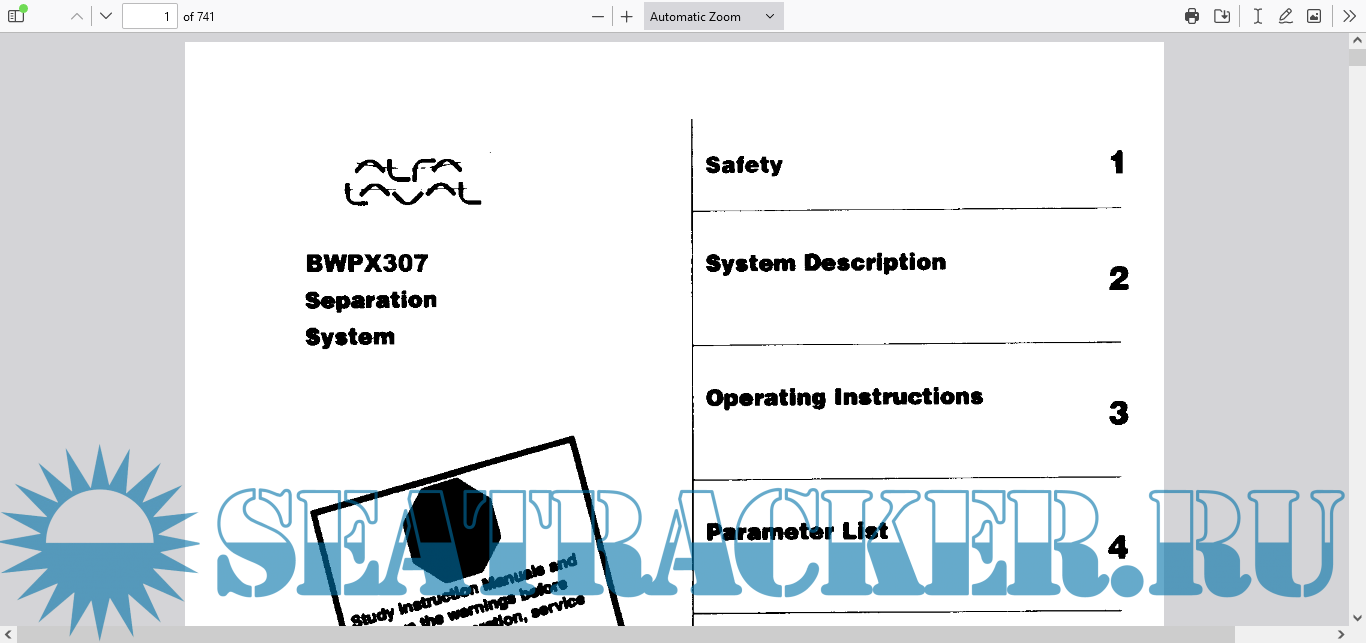Image resolution: width=1366 pixels, height=643 pixels.
Task: Save the PDF file
Action: point(1221,16)
